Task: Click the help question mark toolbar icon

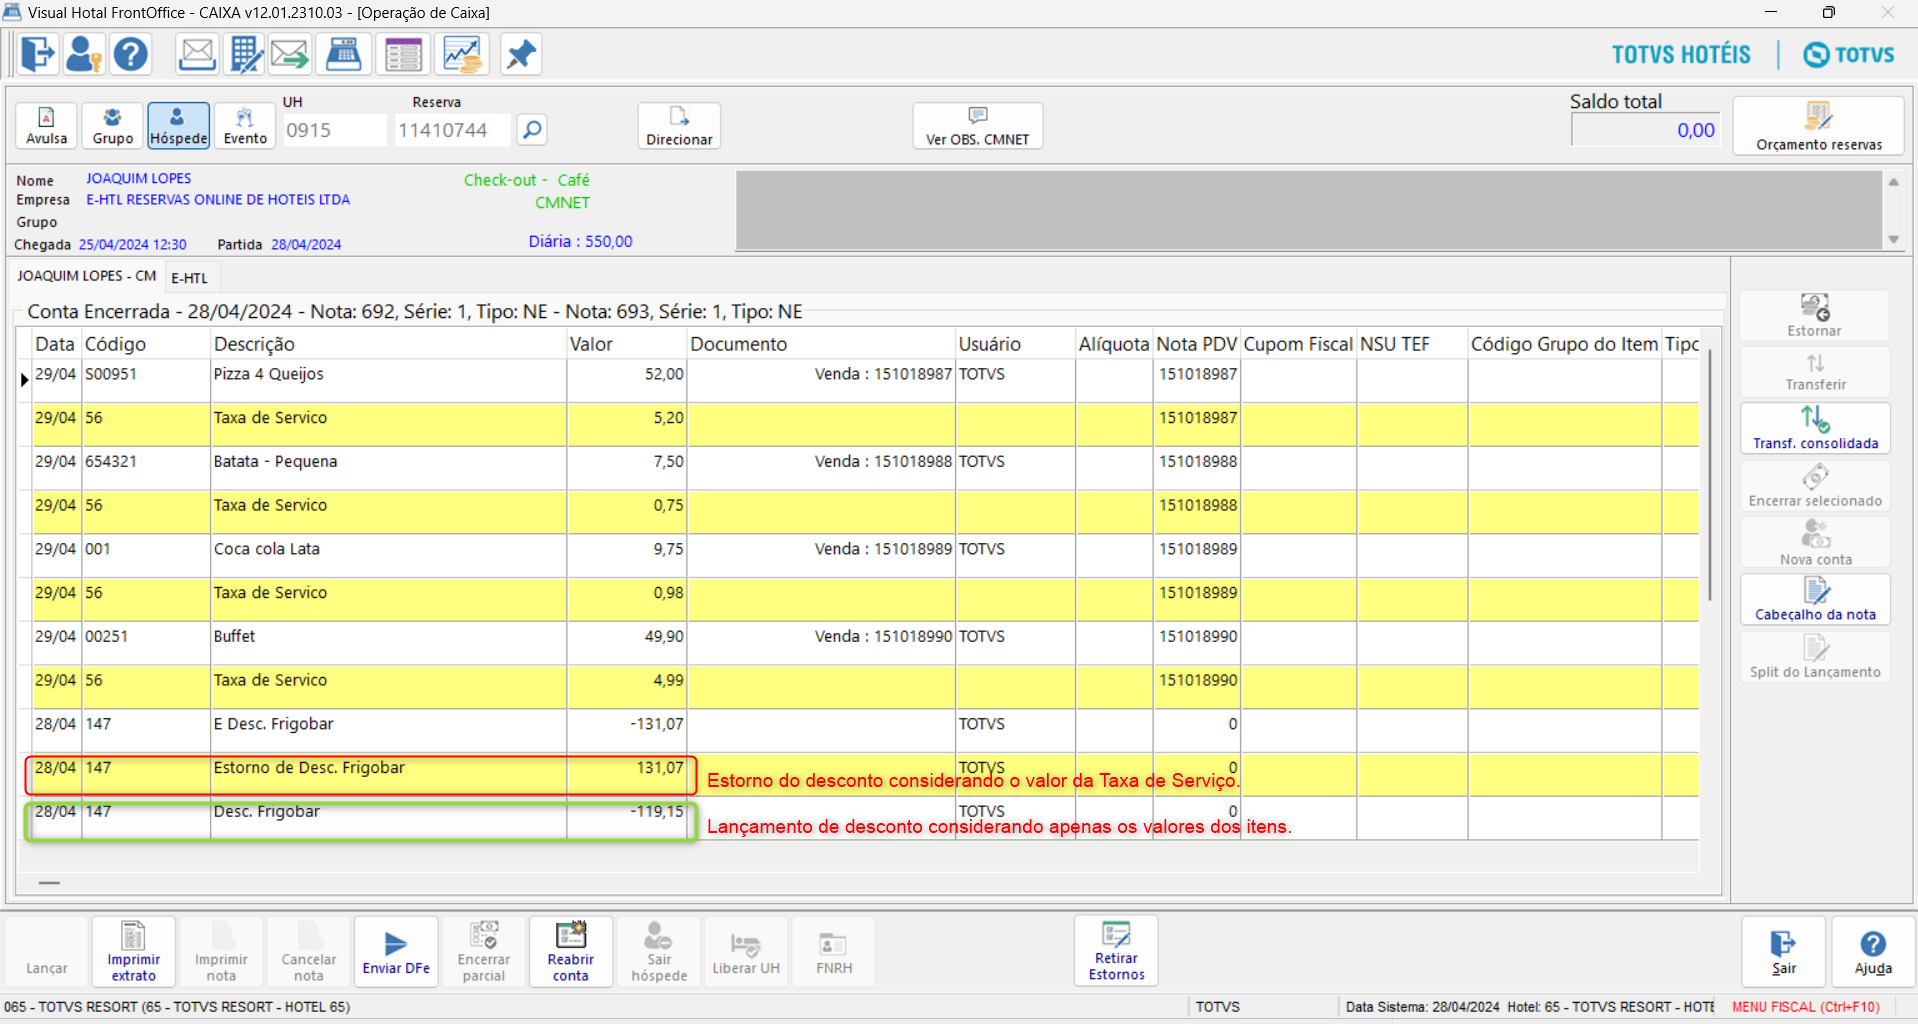Action: click(x=130, y=54)
